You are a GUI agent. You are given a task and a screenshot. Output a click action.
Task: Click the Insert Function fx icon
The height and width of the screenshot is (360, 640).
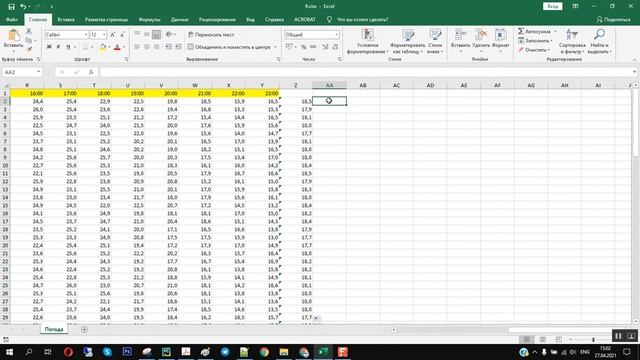click(x=91, y=72)
